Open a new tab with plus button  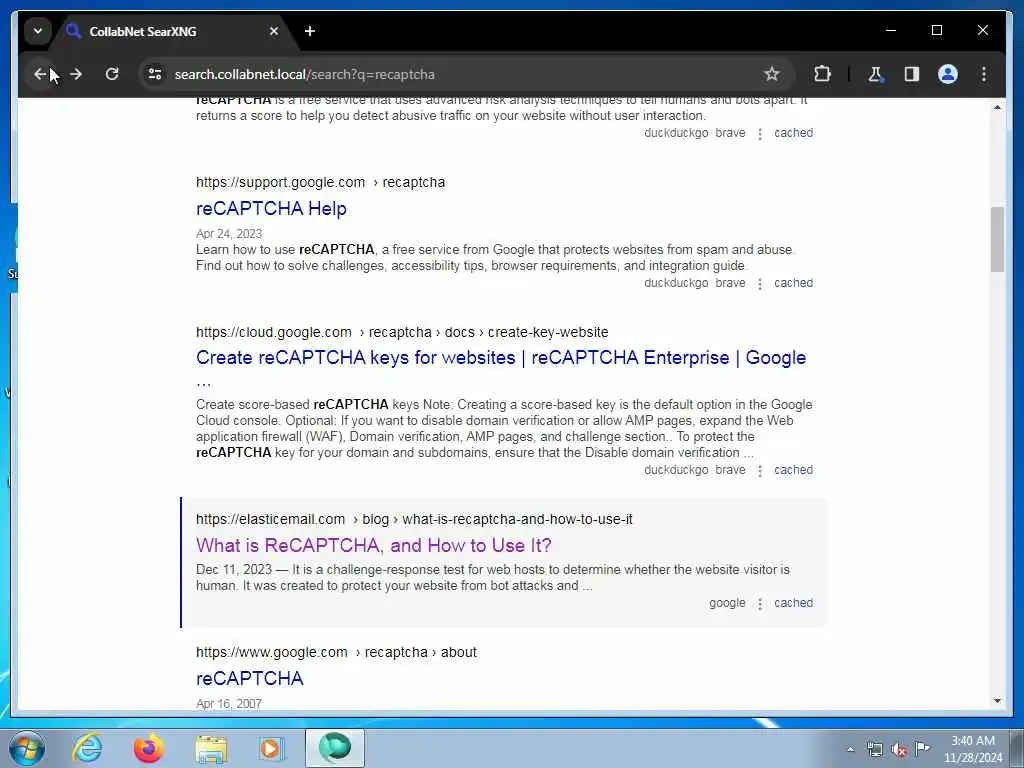click(310, 31)
